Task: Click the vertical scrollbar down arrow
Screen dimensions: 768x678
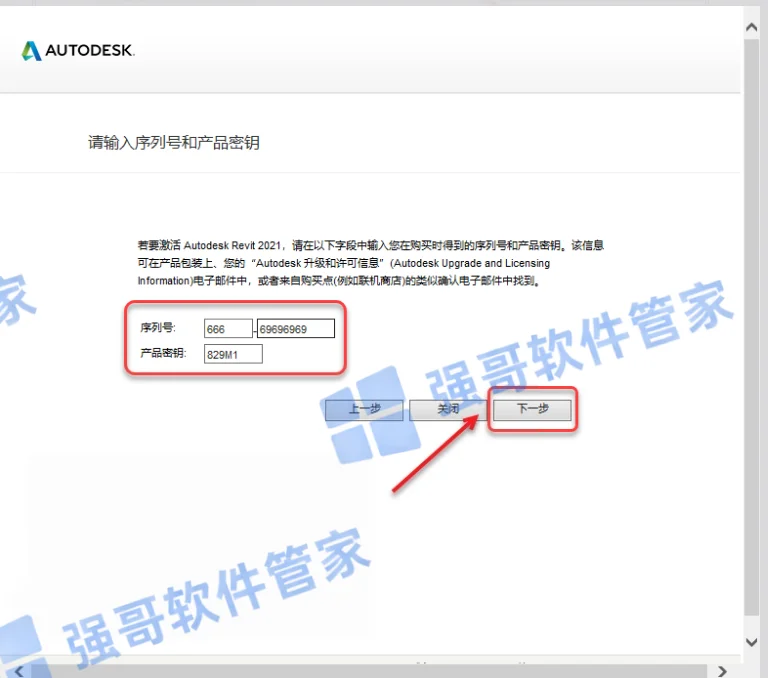Action: point(751,642)
